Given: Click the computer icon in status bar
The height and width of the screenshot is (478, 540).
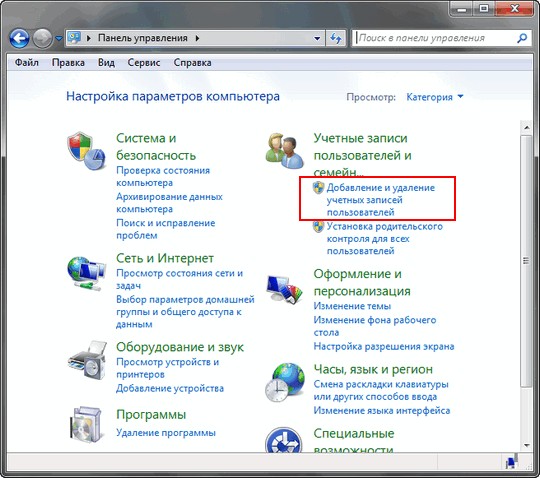Looking at the screenshot, I should point(511,461).
